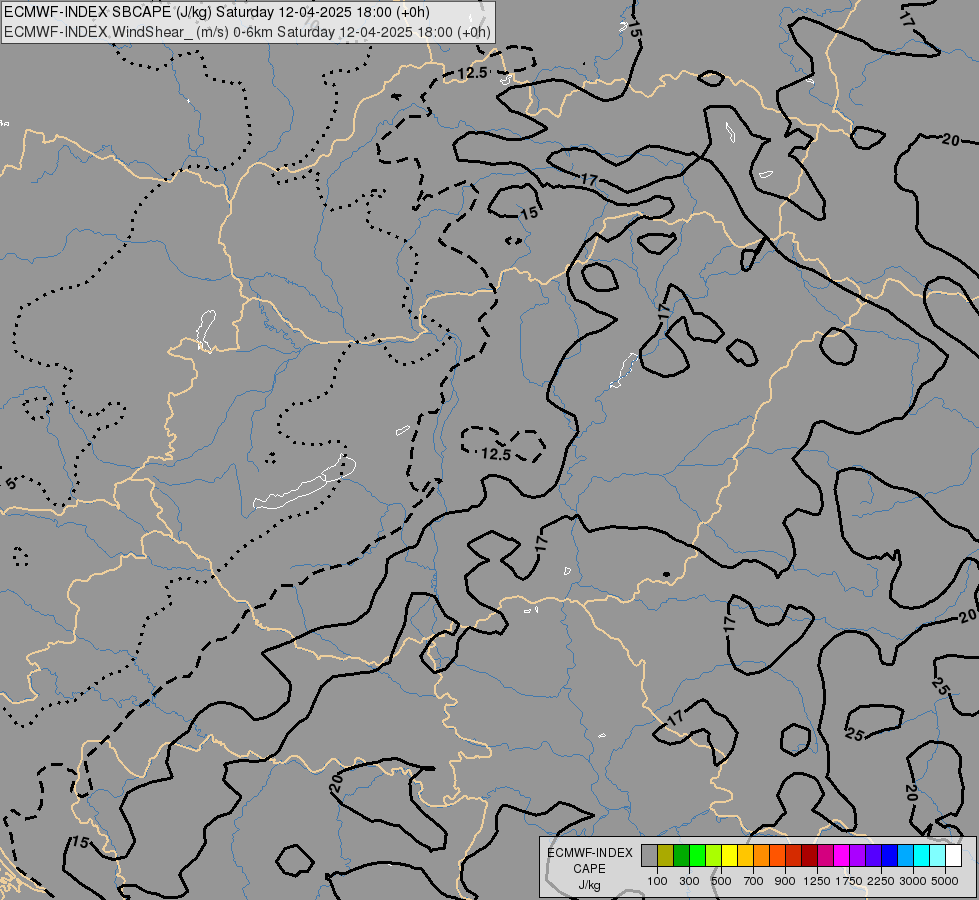The height and width of the screenshot is (900, 979).
Task: Click the 1750 legend tick label
Action: (x=849, y=881)
